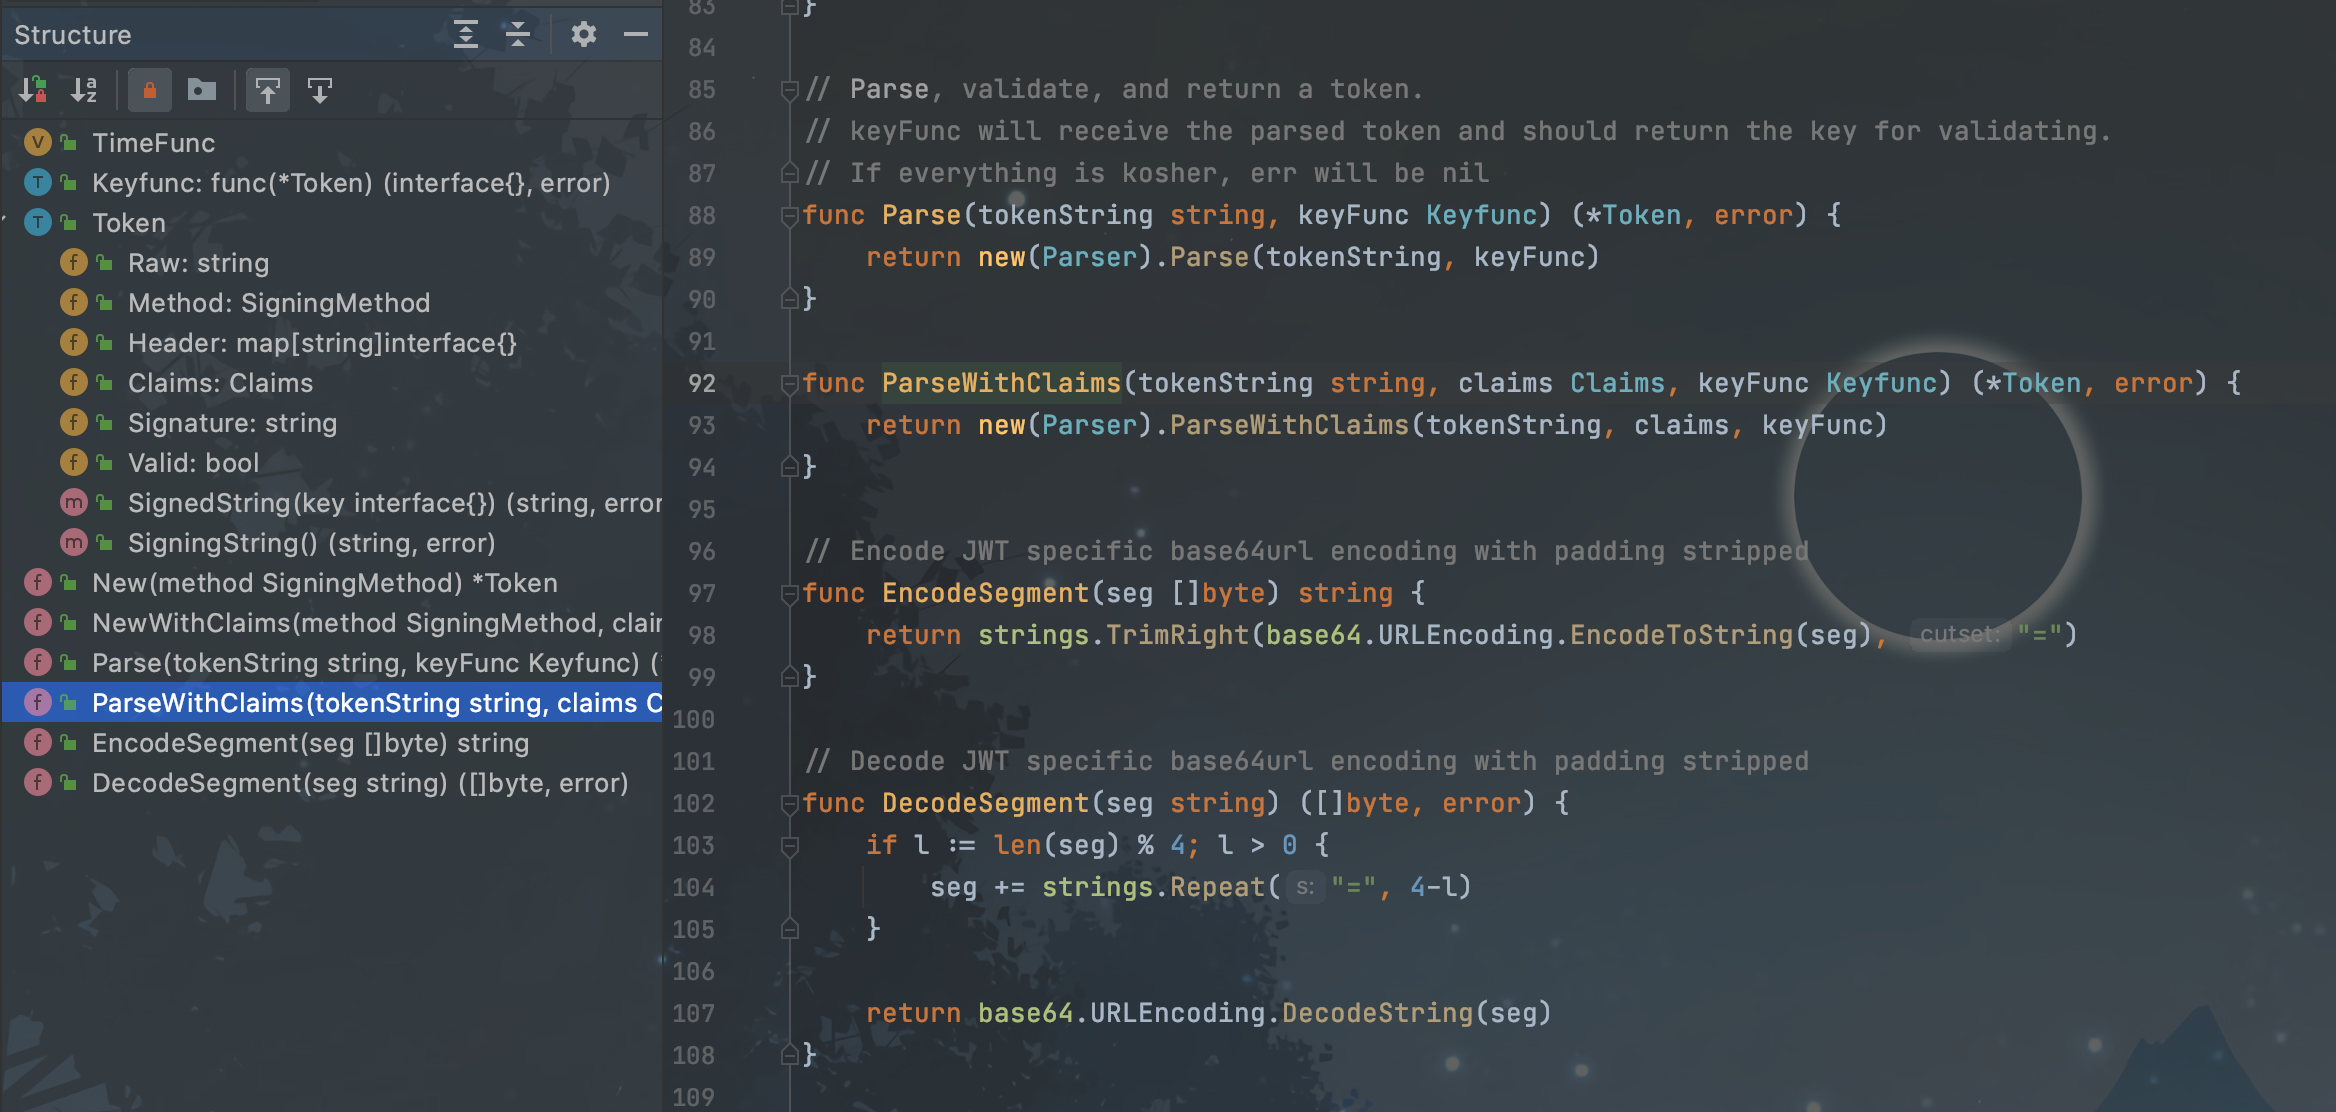Click Collapse All in Structure header
The image size is (2336, 1112).
(517, 34)
